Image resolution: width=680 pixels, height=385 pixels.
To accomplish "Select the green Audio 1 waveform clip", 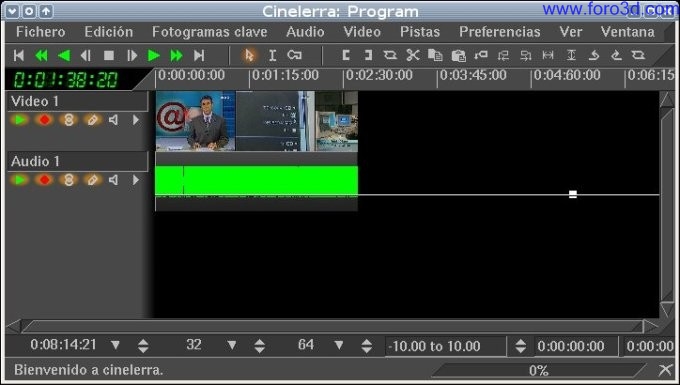I will 257,180.
